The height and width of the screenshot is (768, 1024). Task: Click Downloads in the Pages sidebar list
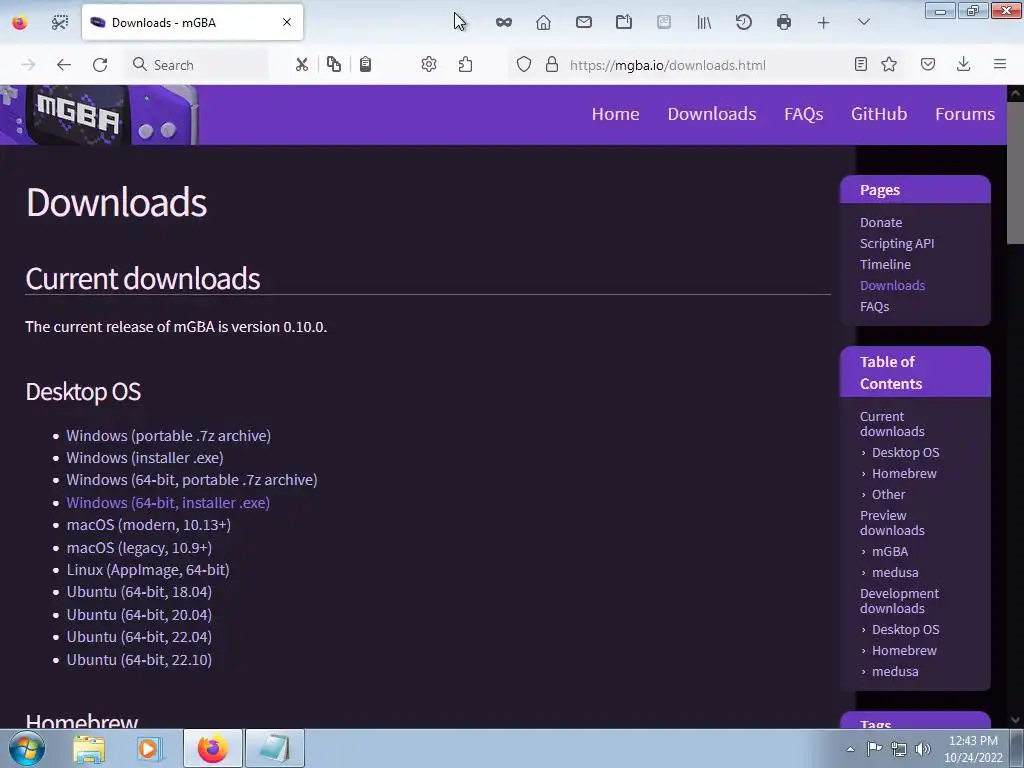[892, 285]
